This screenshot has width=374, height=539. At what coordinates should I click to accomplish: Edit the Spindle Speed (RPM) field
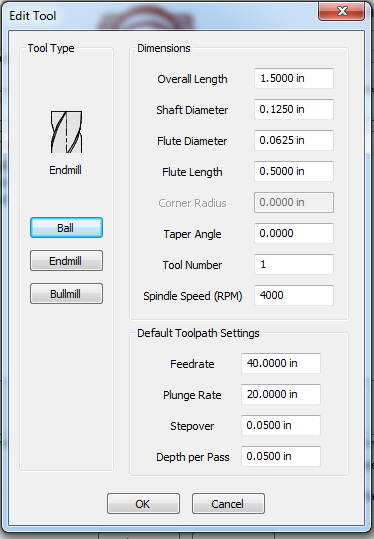pos(294,295)
